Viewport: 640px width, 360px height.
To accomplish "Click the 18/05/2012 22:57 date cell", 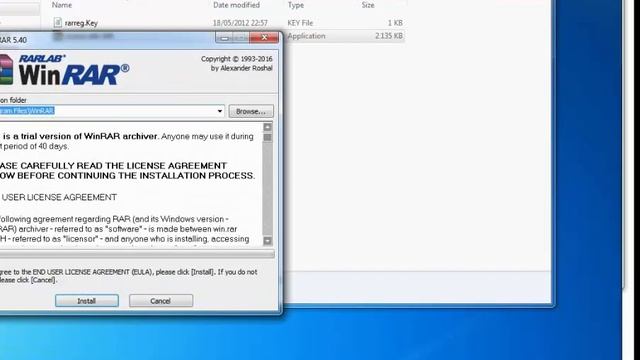I will (x=240, y=23).
